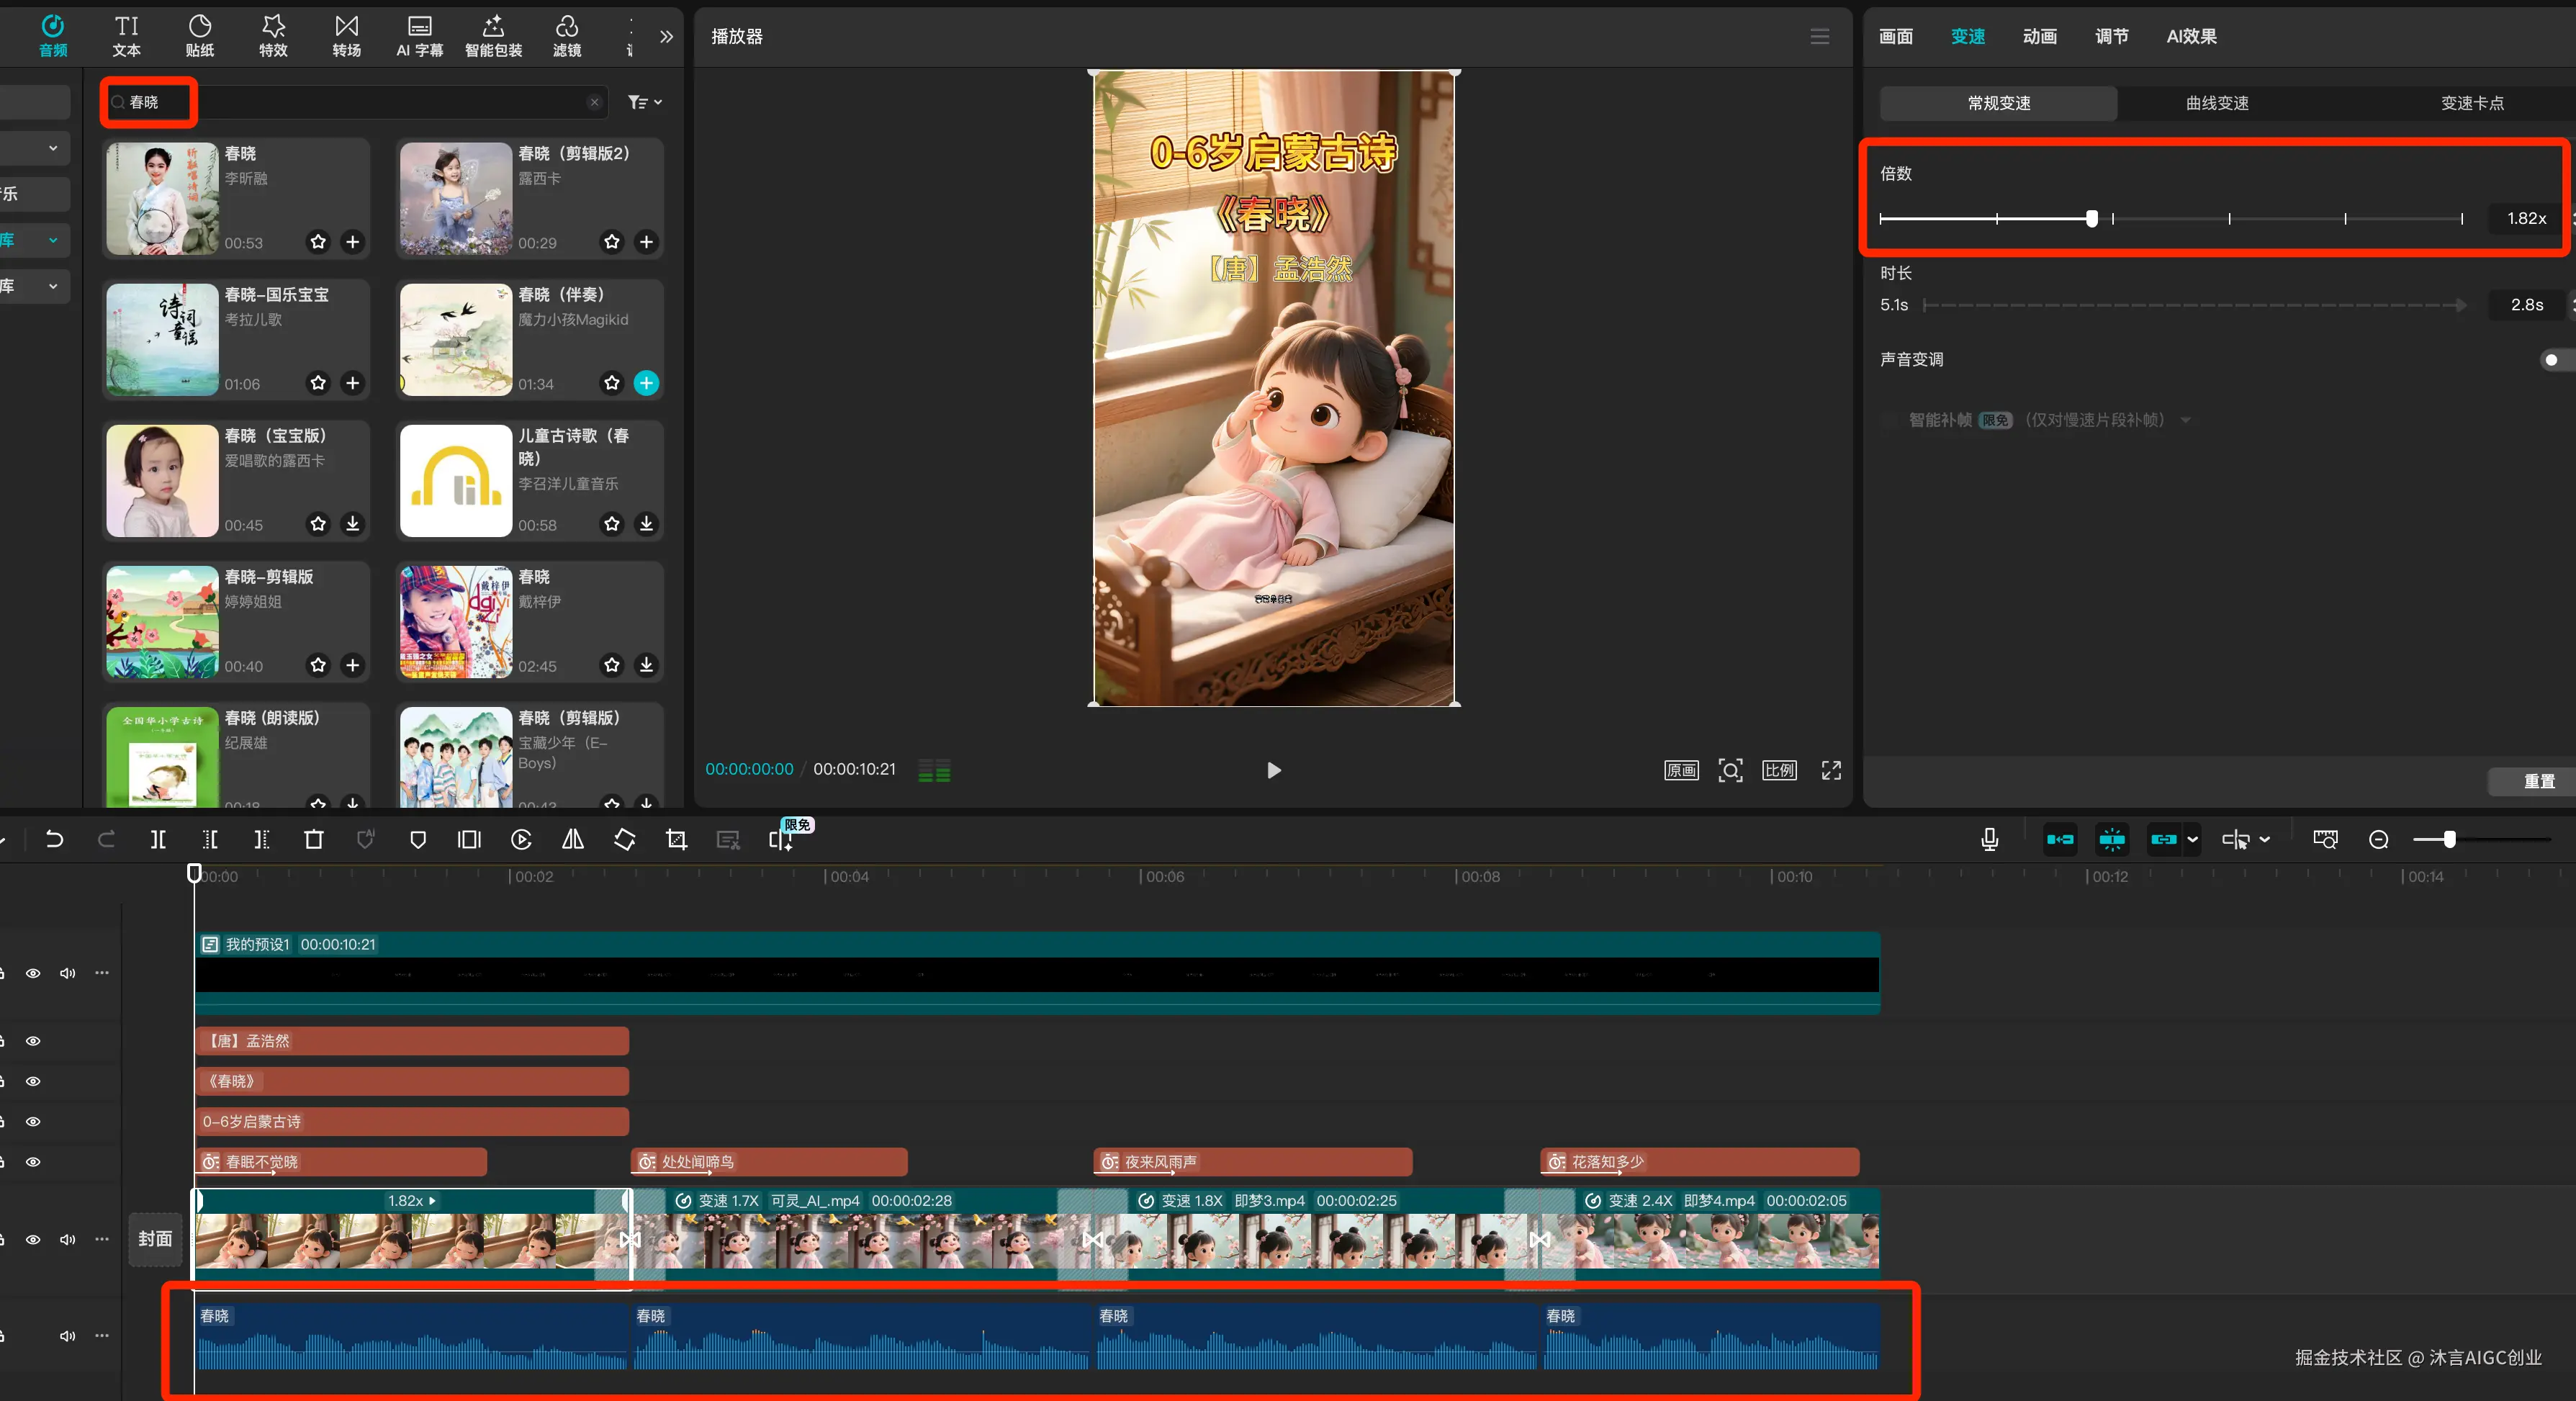The height and width of the screenshot is (1401, 2576).
Task: Click the 封面 cover button
Action: coord(155,1238)
